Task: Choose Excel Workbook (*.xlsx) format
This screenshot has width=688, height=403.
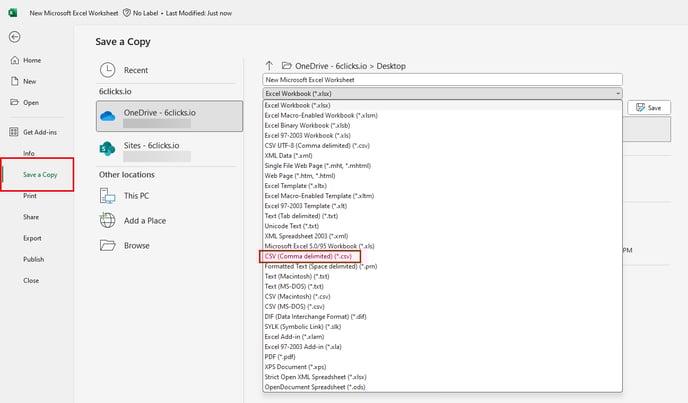Action: 442,105
